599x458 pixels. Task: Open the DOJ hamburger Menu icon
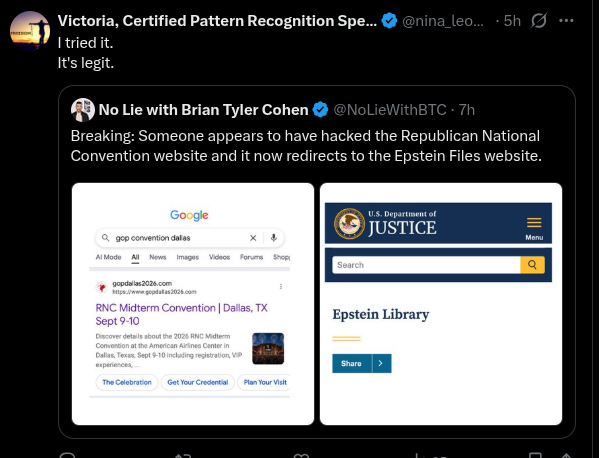[x=534, y=228]
